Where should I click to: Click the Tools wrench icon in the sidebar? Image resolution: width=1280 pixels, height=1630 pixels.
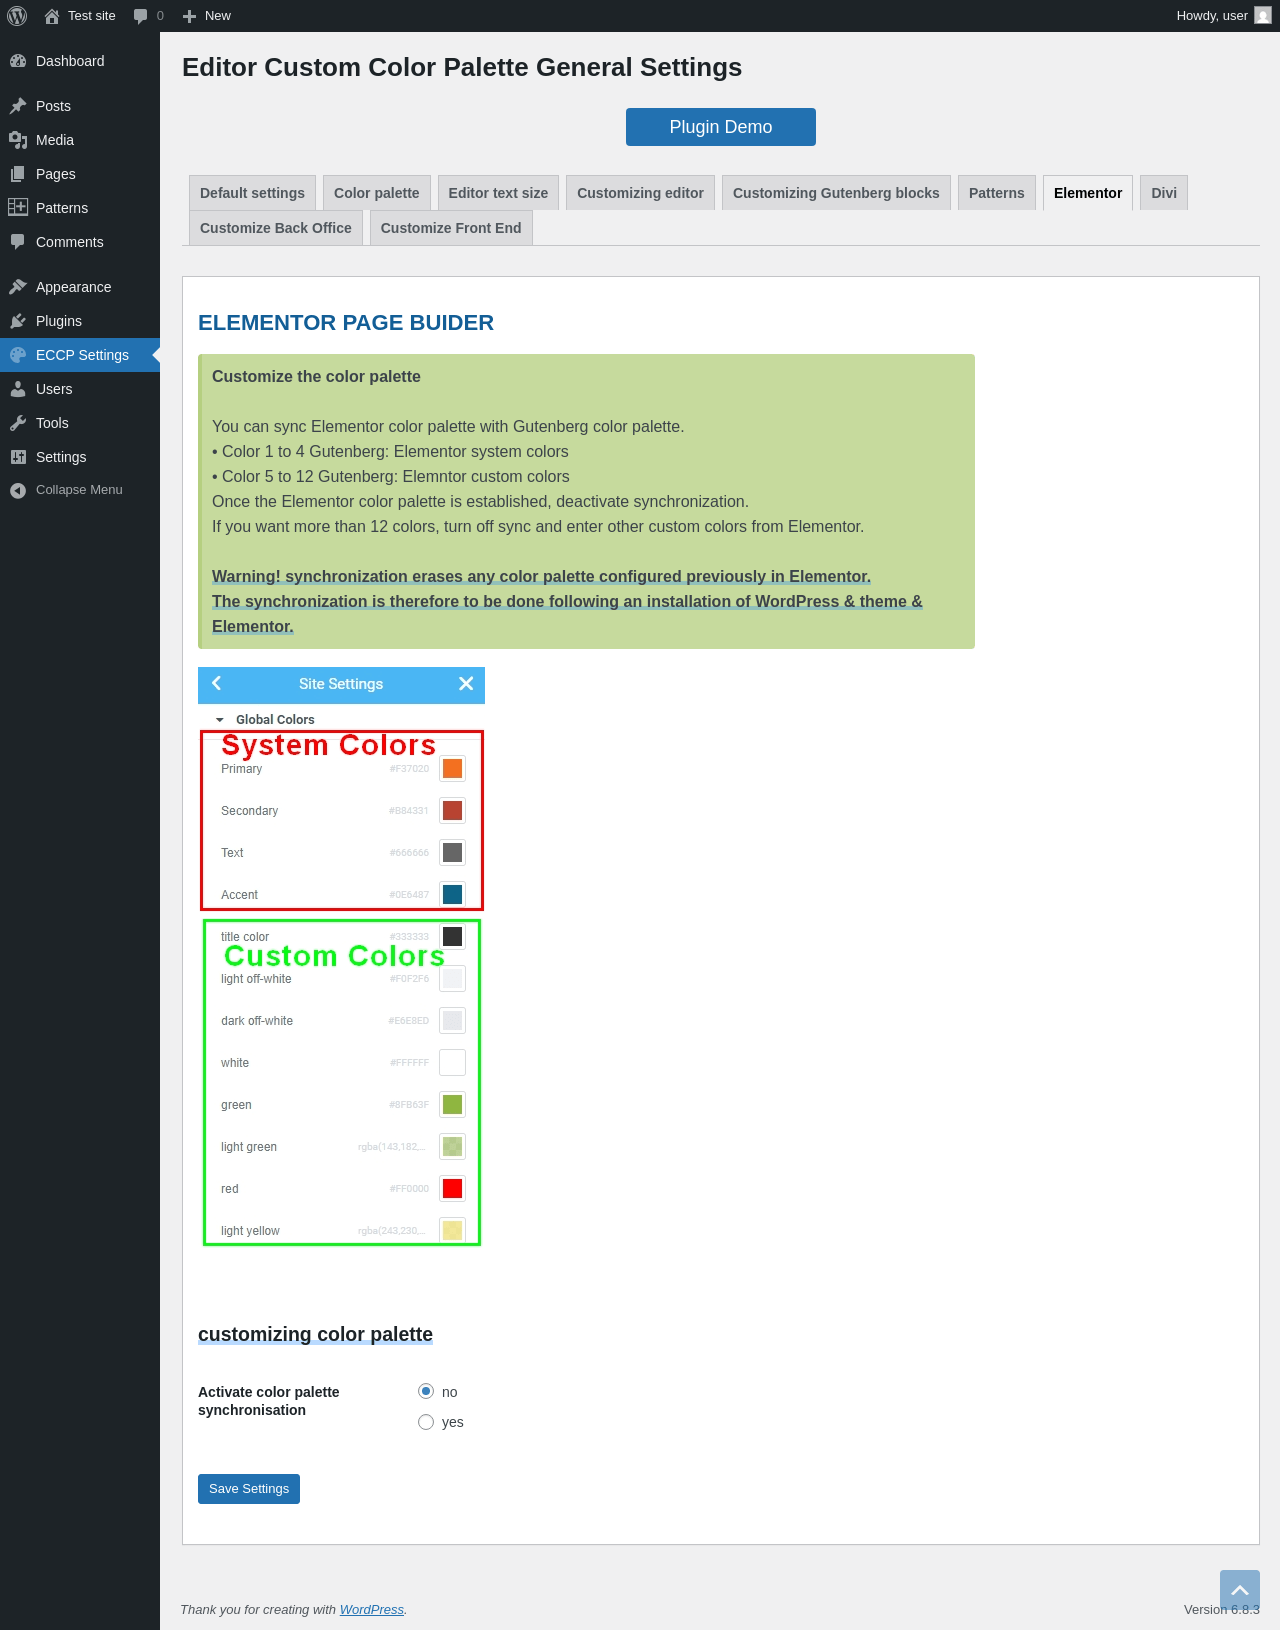pos(18,423)
